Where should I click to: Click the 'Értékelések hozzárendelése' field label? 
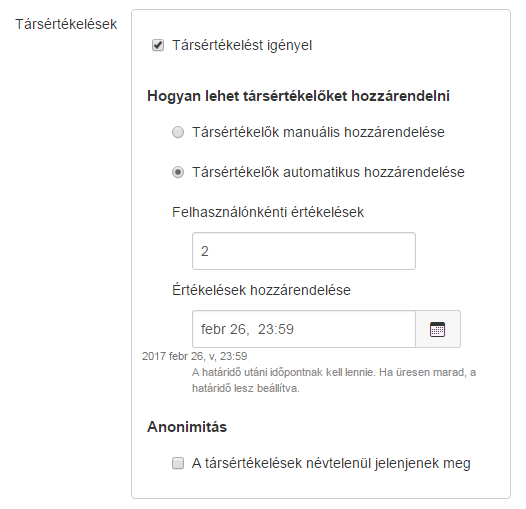(x=261, y=290)
